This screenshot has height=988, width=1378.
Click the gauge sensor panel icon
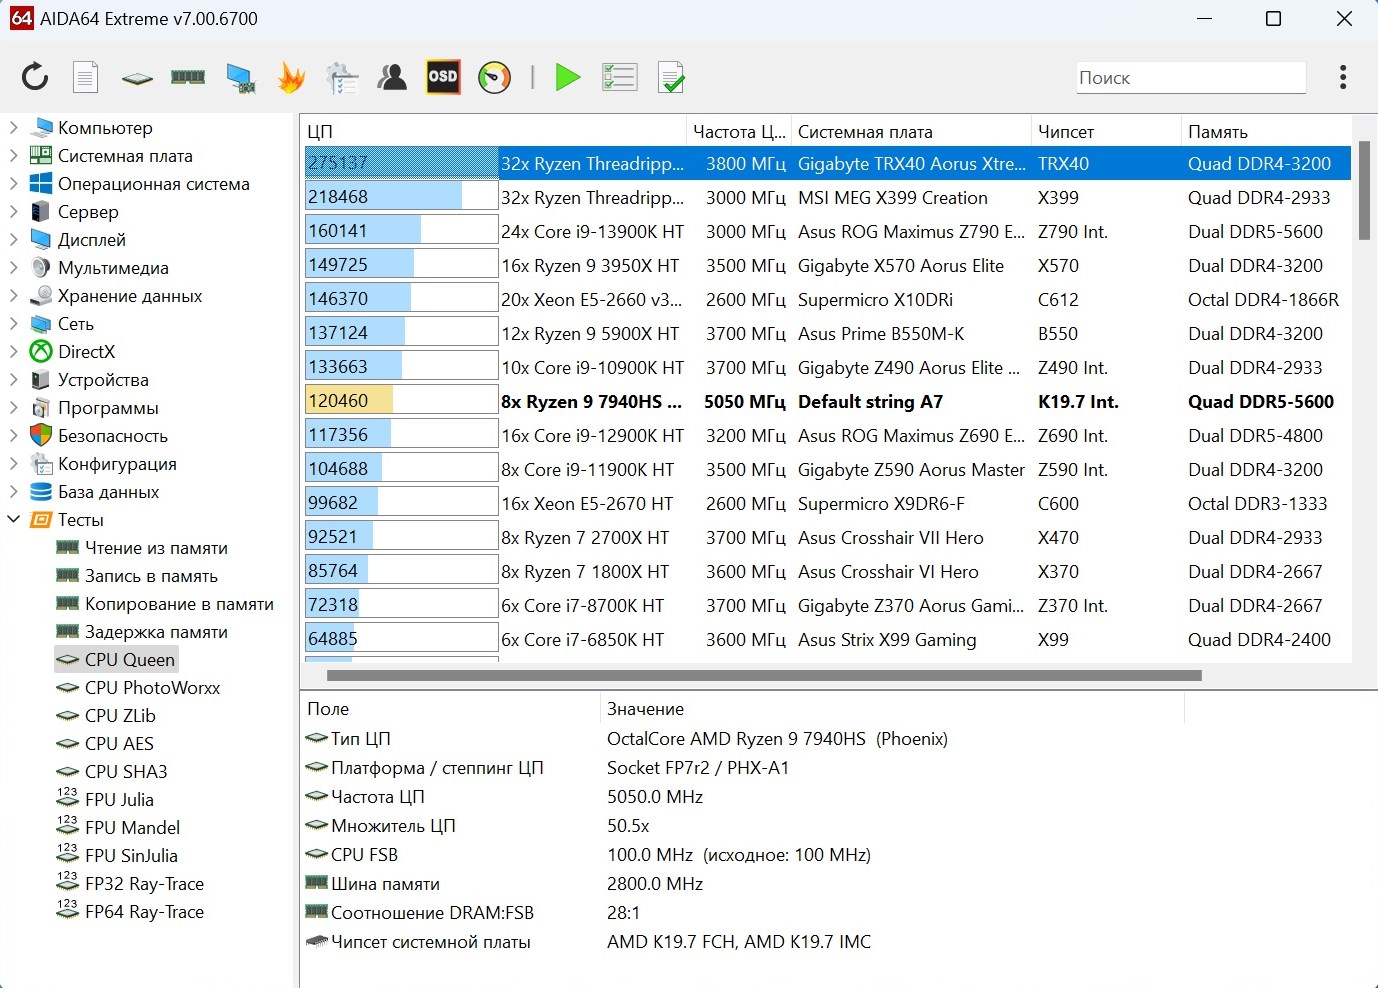tap(494, 77)
